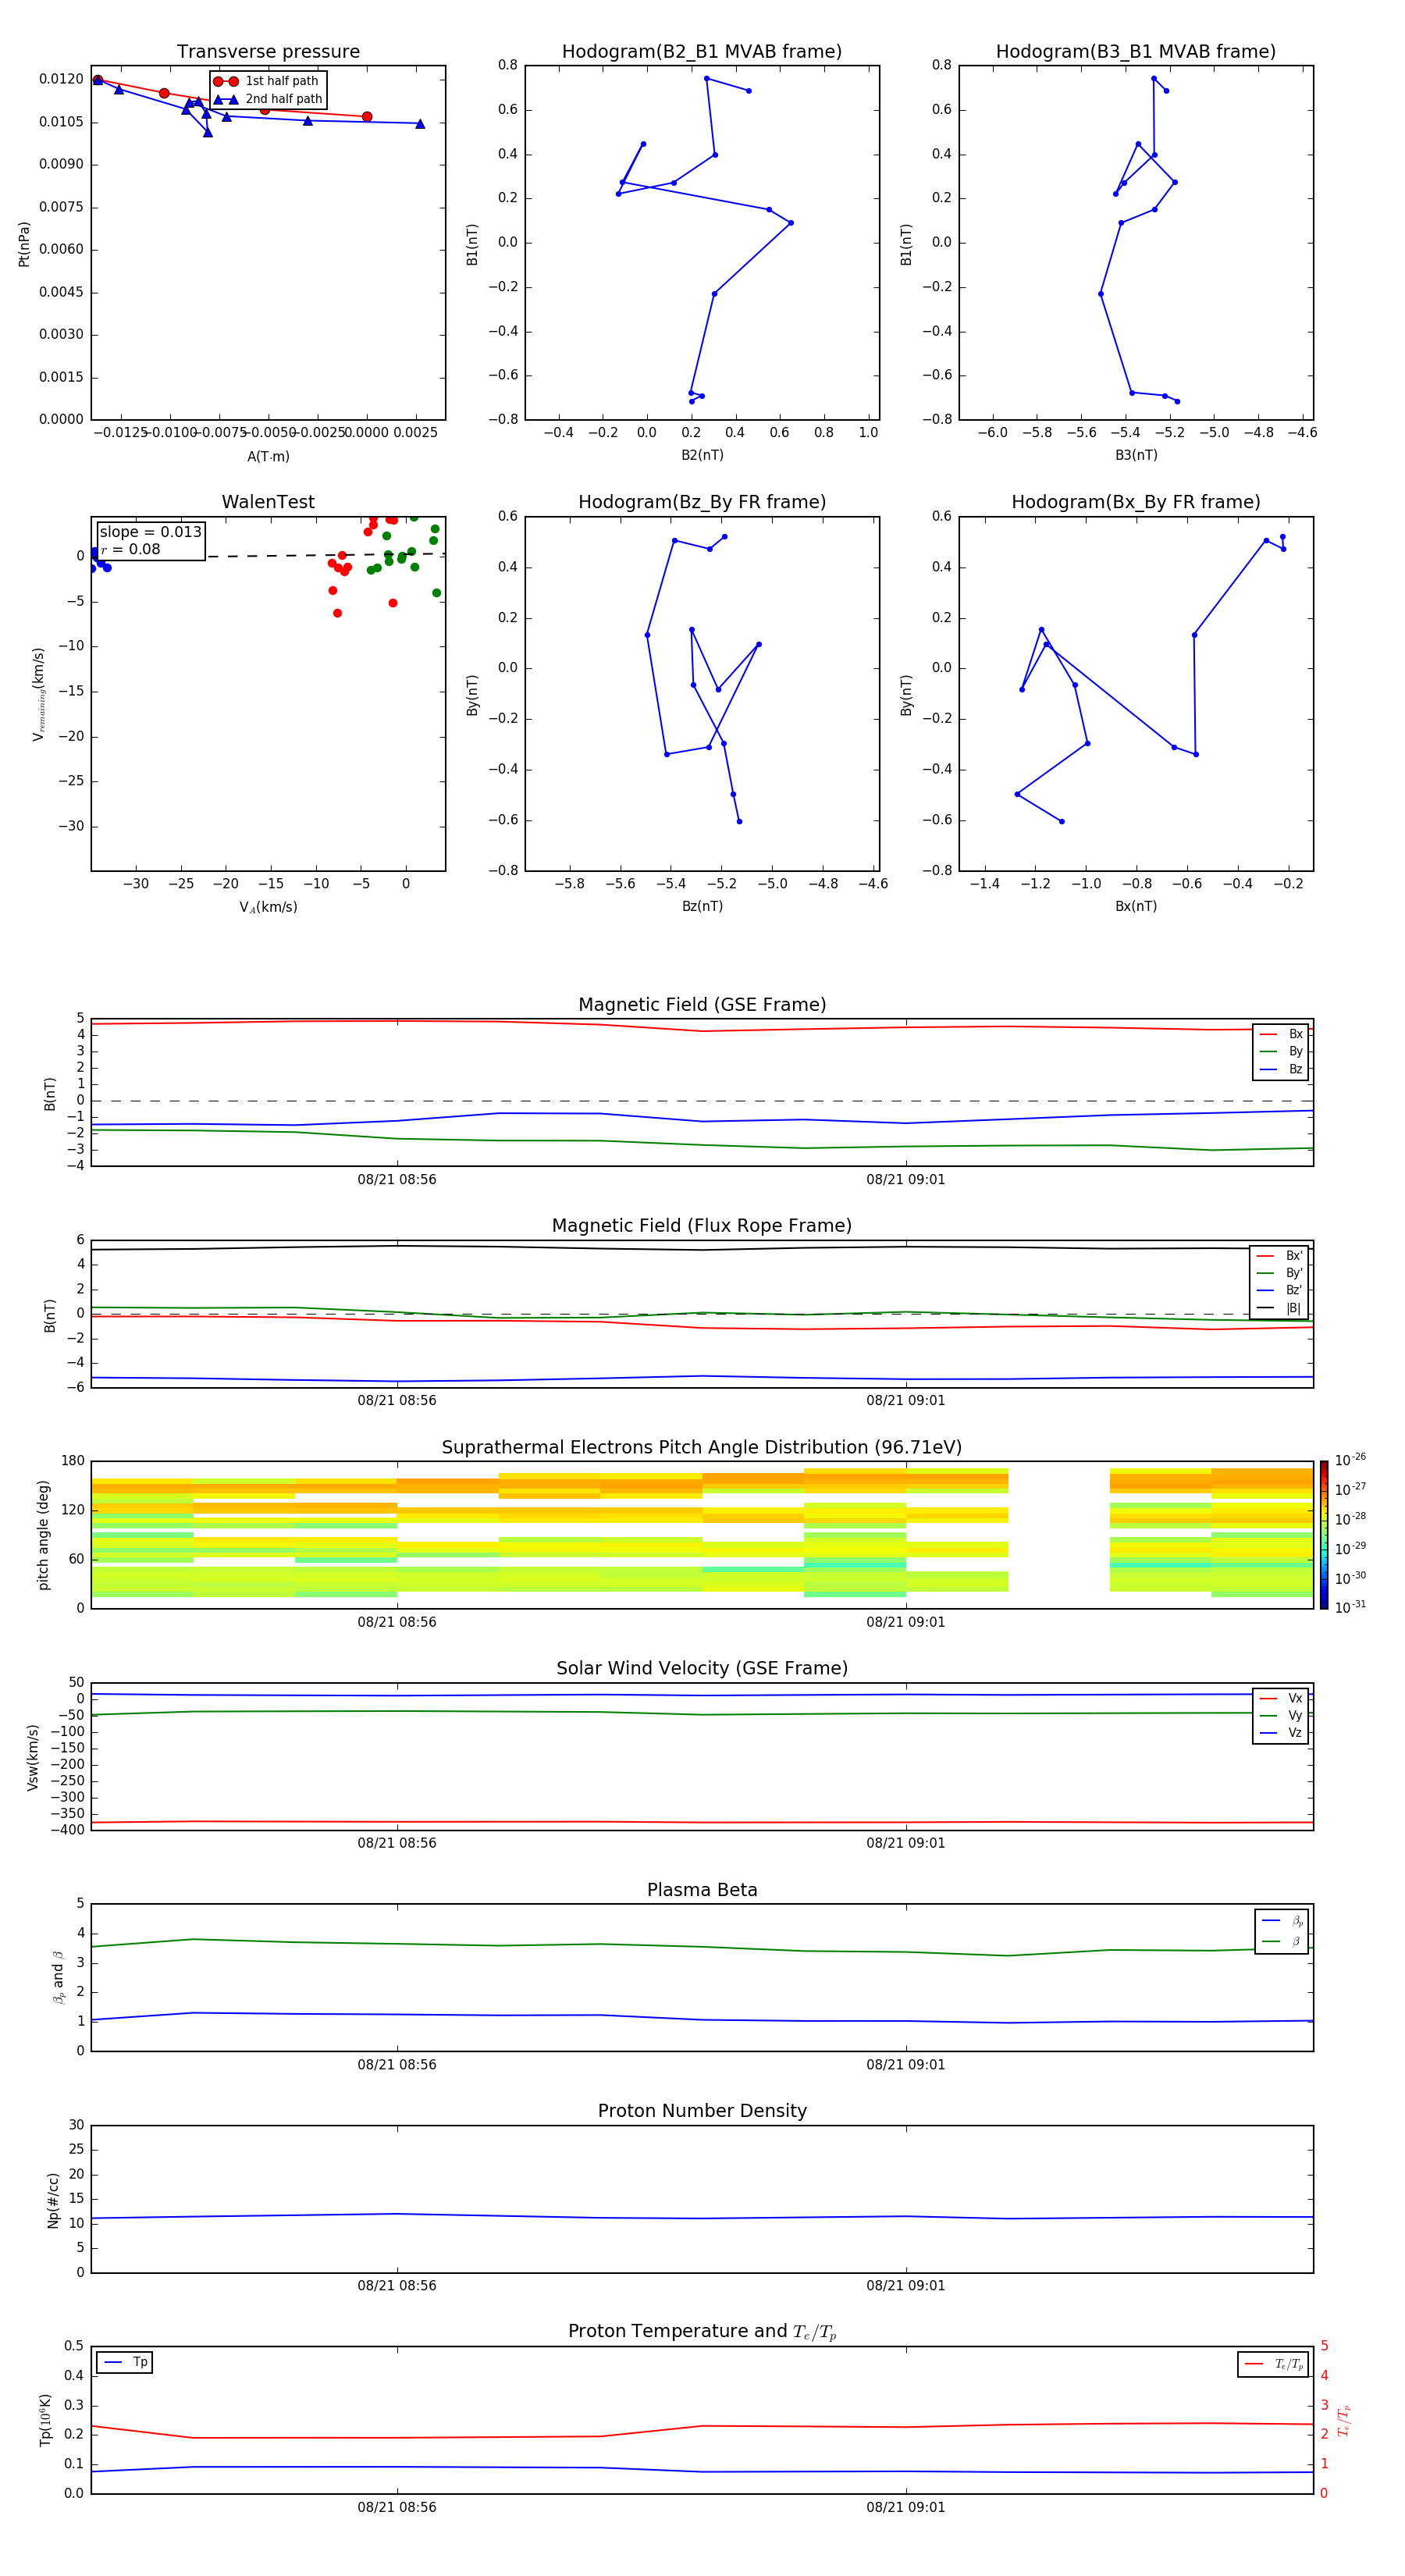Screen dimensions: 1405x2576
Task: Click the "Tp(10^6K)" y-axis label
Action: (45, 2420)
